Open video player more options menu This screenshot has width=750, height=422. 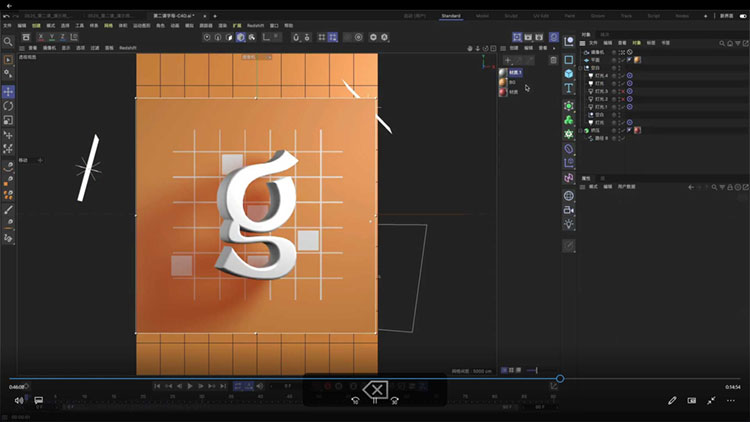pos(732,400)
